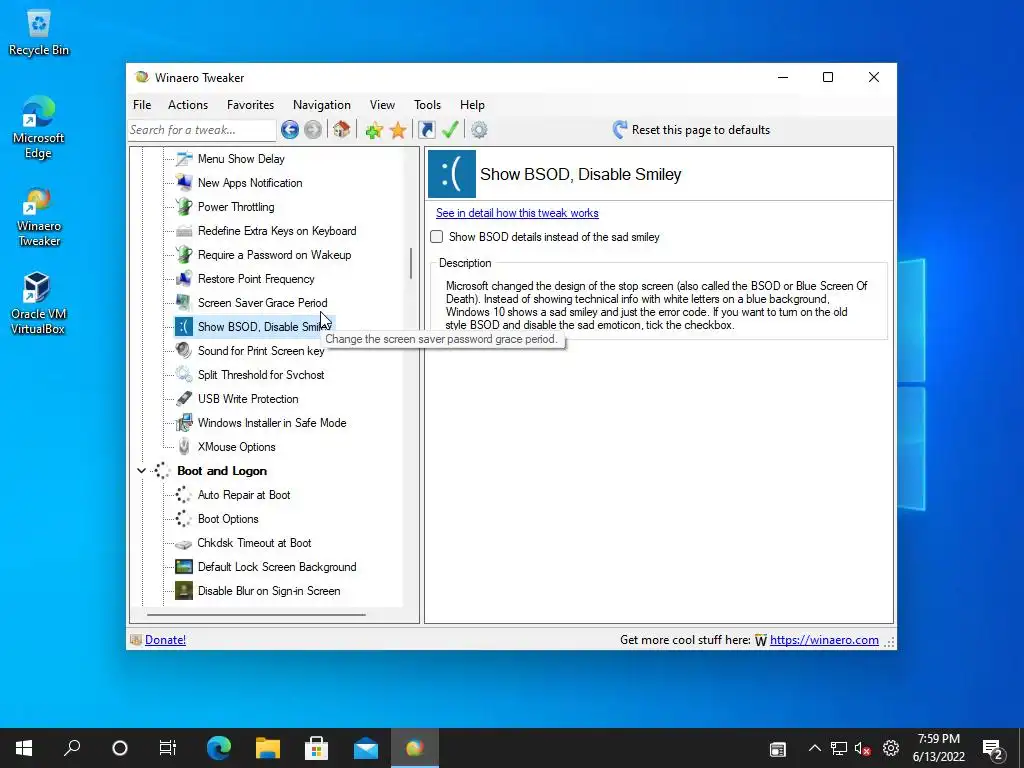Go to Home page icon in toolbar
The image size is (1024, 768).
(342, 130)
